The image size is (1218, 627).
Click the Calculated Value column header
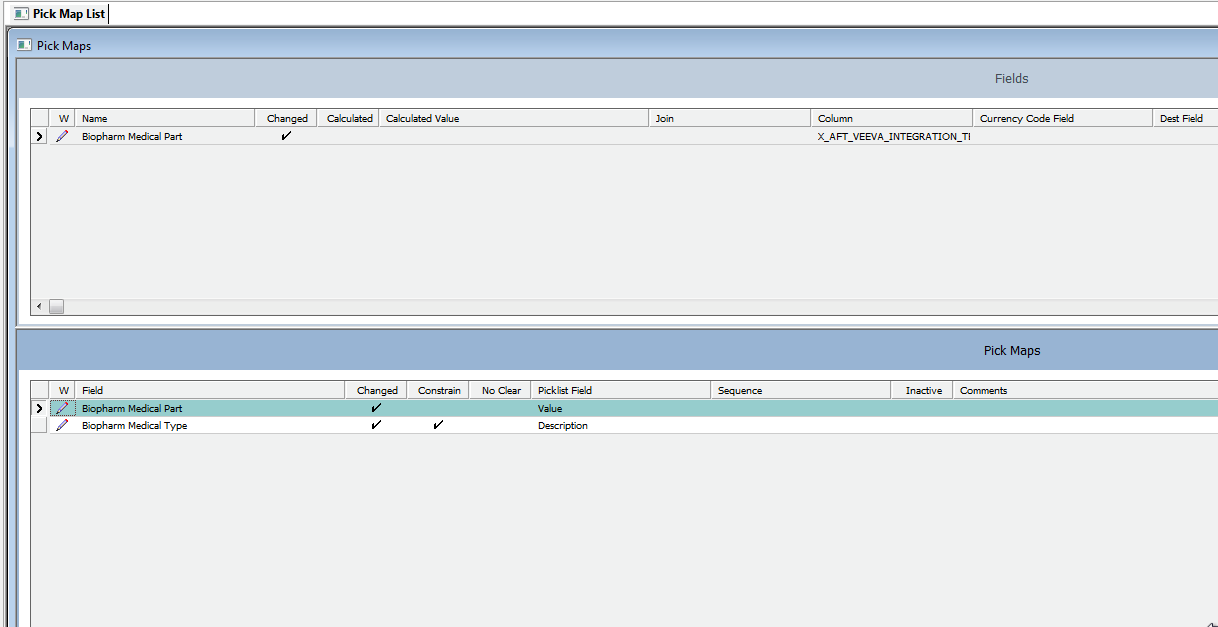pyautogui.click(x=514, y=118)
